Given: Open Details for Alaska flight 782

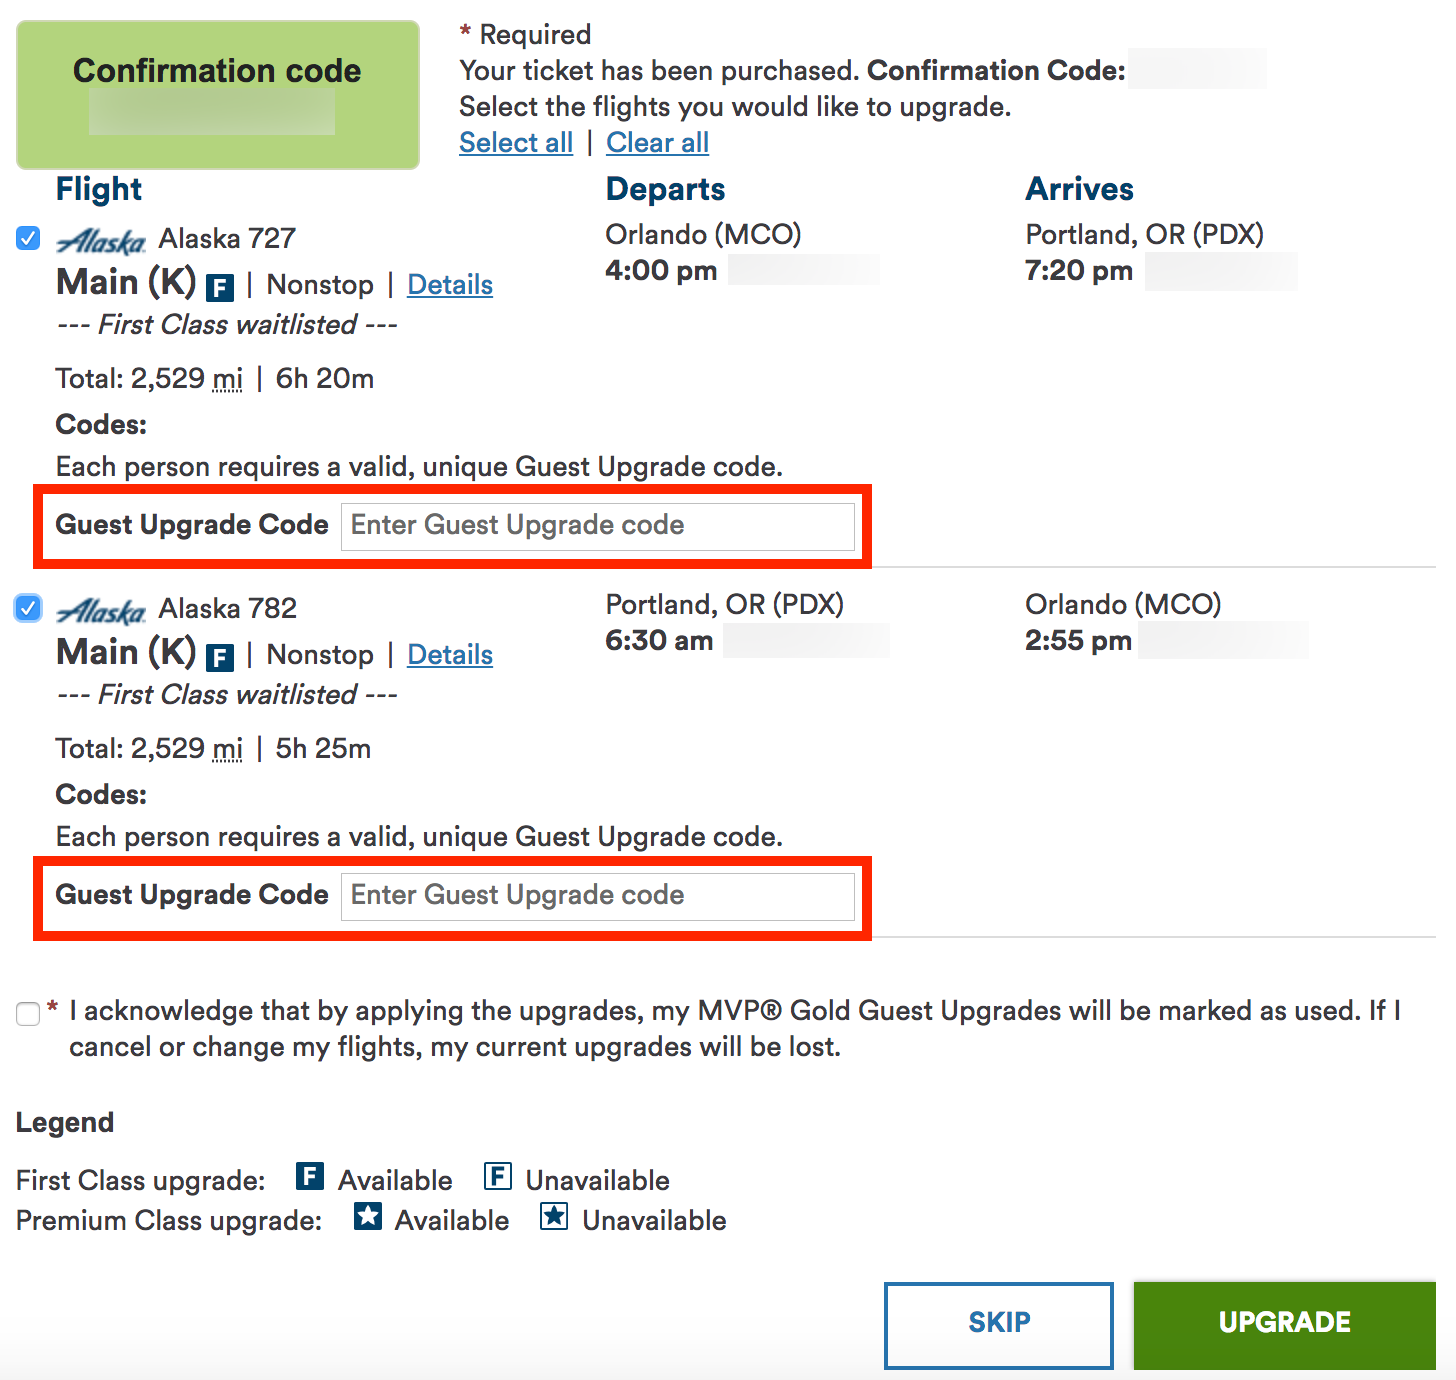Looking at the screenshot, I should tap(449, 654).
